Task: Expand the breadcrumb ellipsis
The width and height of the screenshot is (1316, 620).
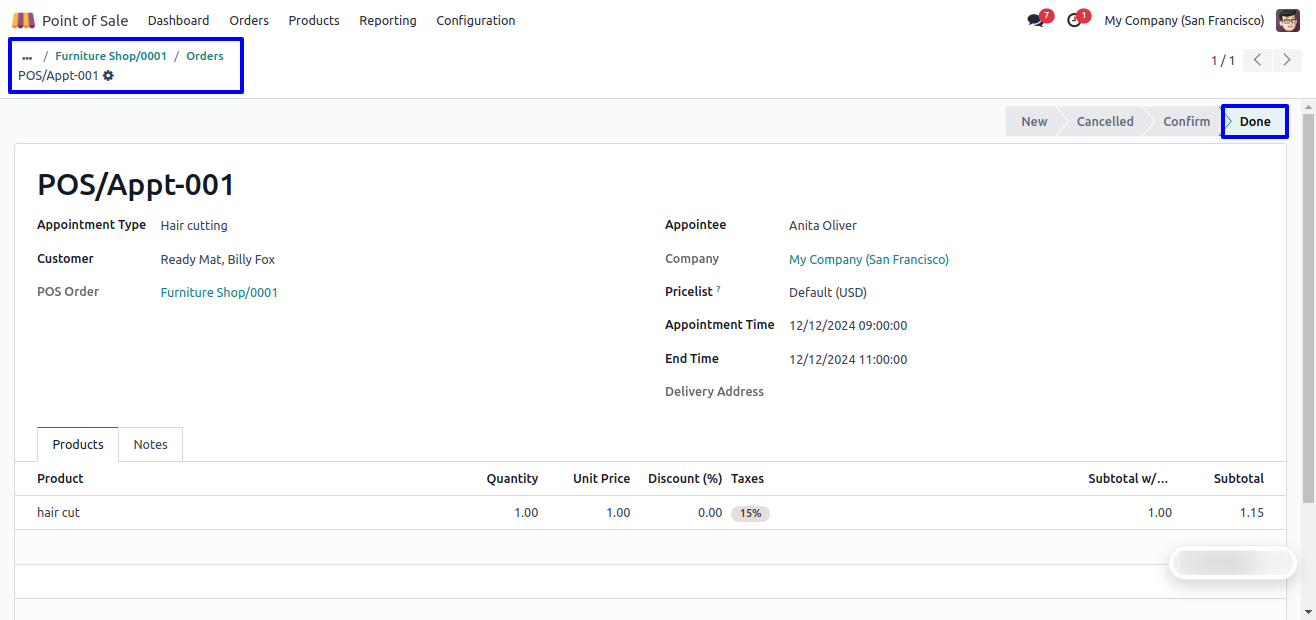Action: coord(27,57)
